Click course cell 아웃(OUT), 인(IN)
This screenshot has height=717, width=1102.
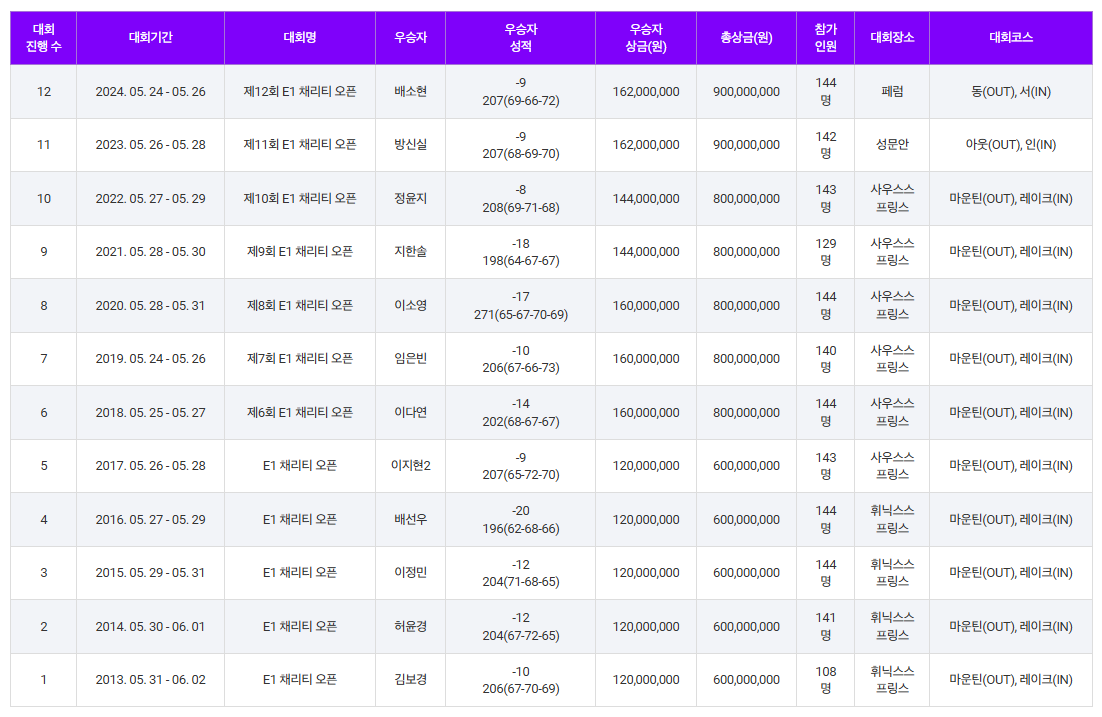1011,145
